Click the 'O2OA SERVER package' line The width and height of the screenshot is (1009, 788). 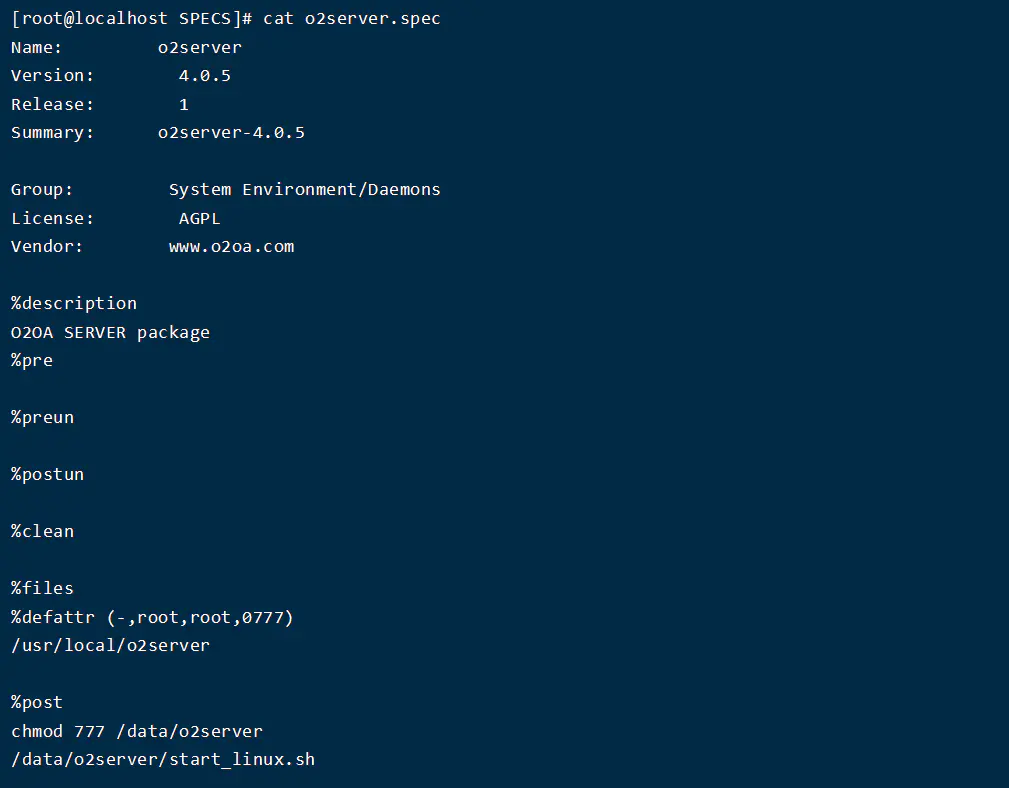110,332
